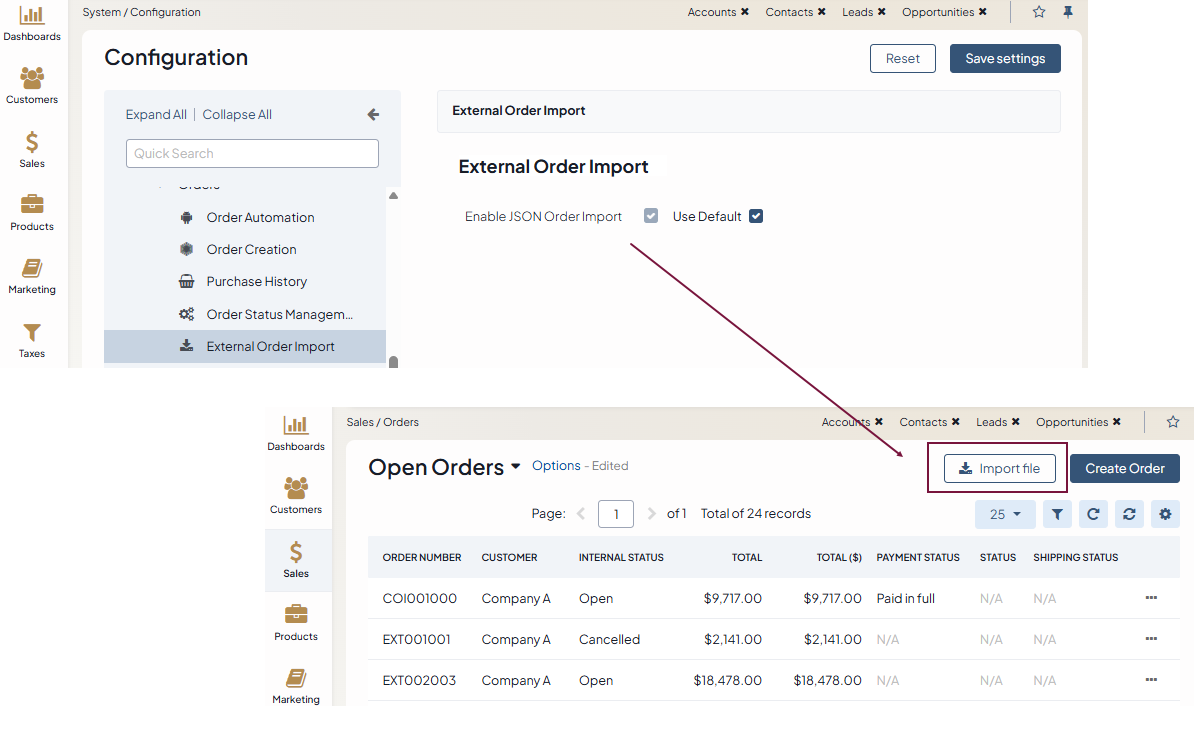Click the Import file button
This screenshot has height=736, width=1194.
(999, 468)
